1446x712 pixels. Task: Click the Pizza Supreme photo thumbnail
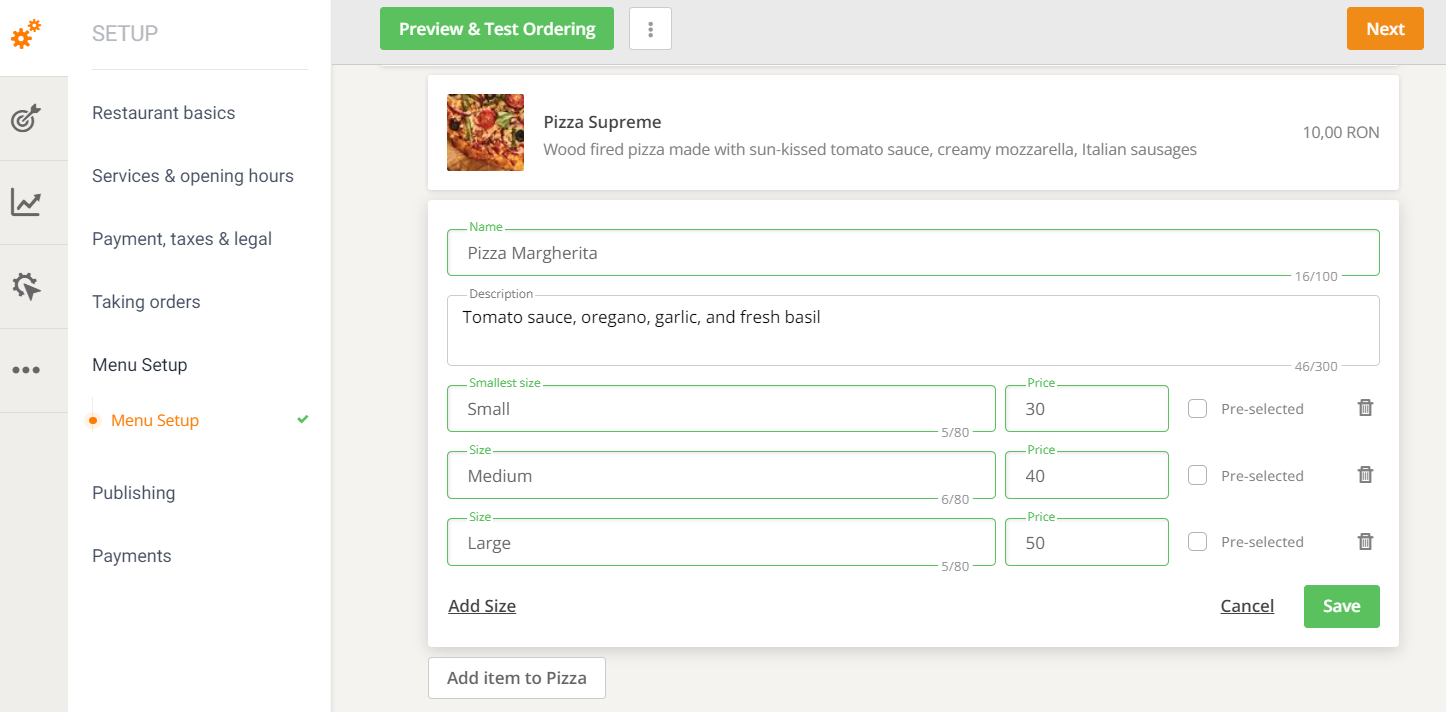point(485,132)
